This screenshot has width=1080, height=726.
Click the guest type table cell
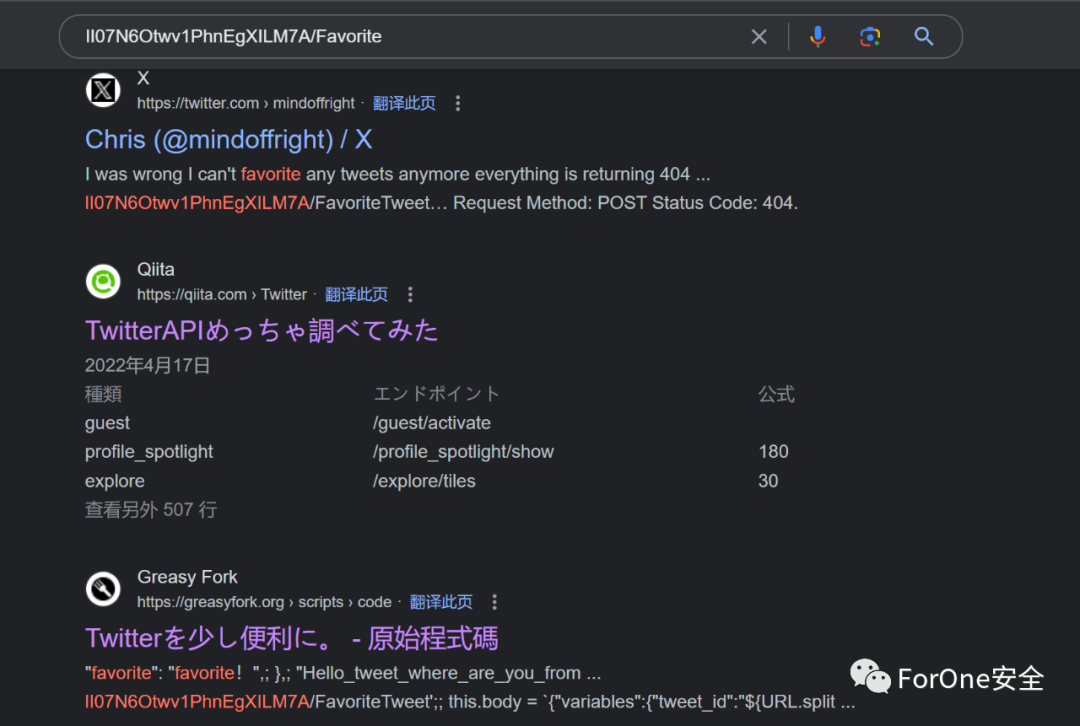(x=107, y=423)
